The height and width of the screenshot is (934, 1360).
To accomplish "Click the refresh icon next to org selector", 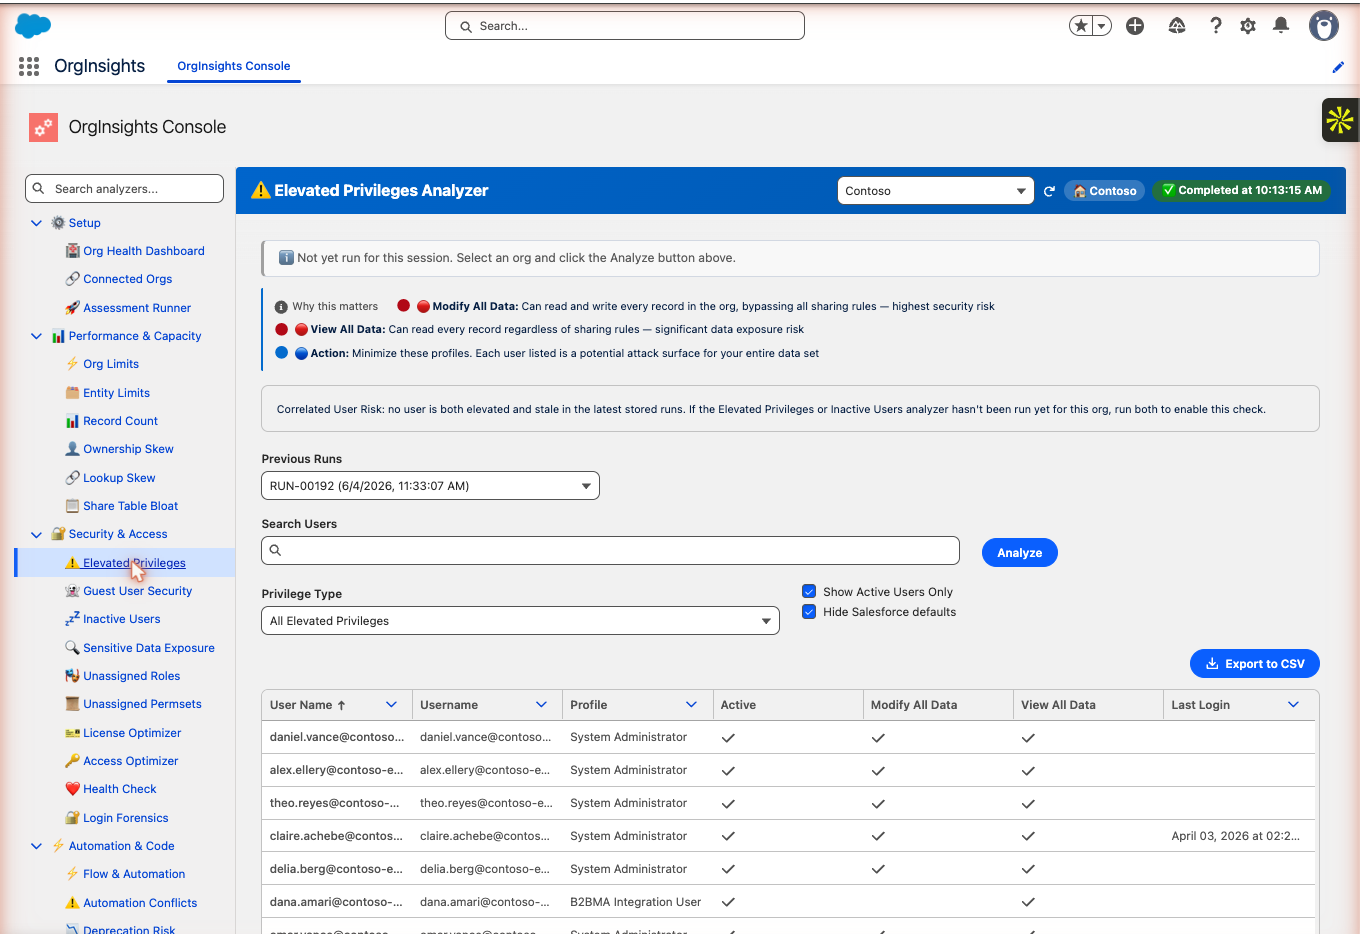I will [x=1049, y=191].
